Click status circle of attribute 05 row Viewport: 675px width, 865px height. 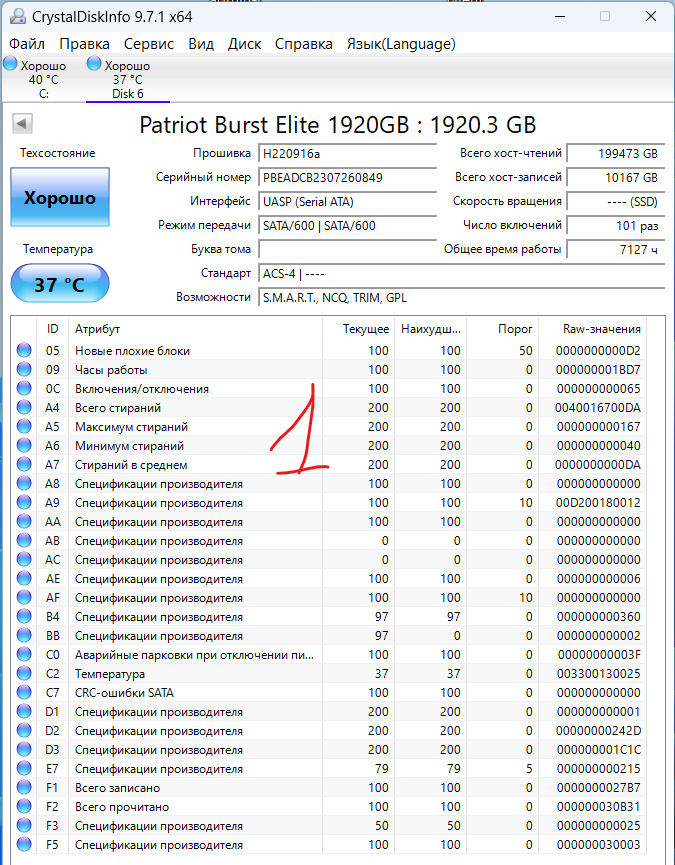point(24,350)
